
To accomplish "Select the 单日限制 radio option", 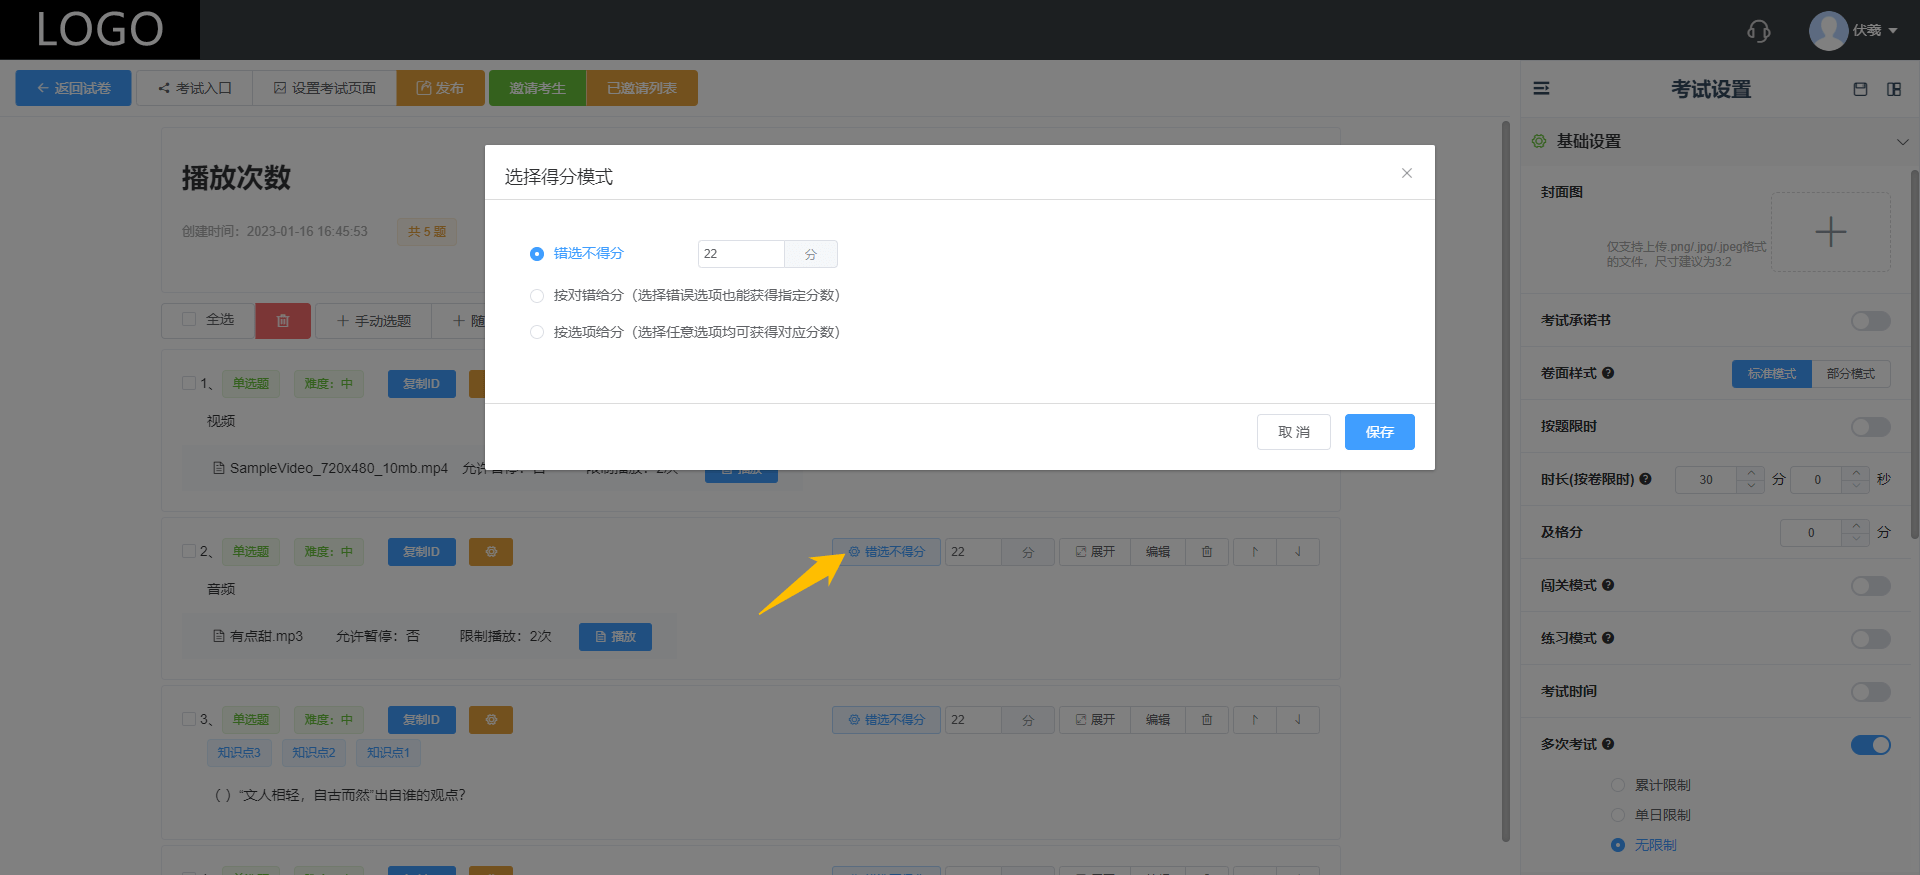I will coord(1618,815).
